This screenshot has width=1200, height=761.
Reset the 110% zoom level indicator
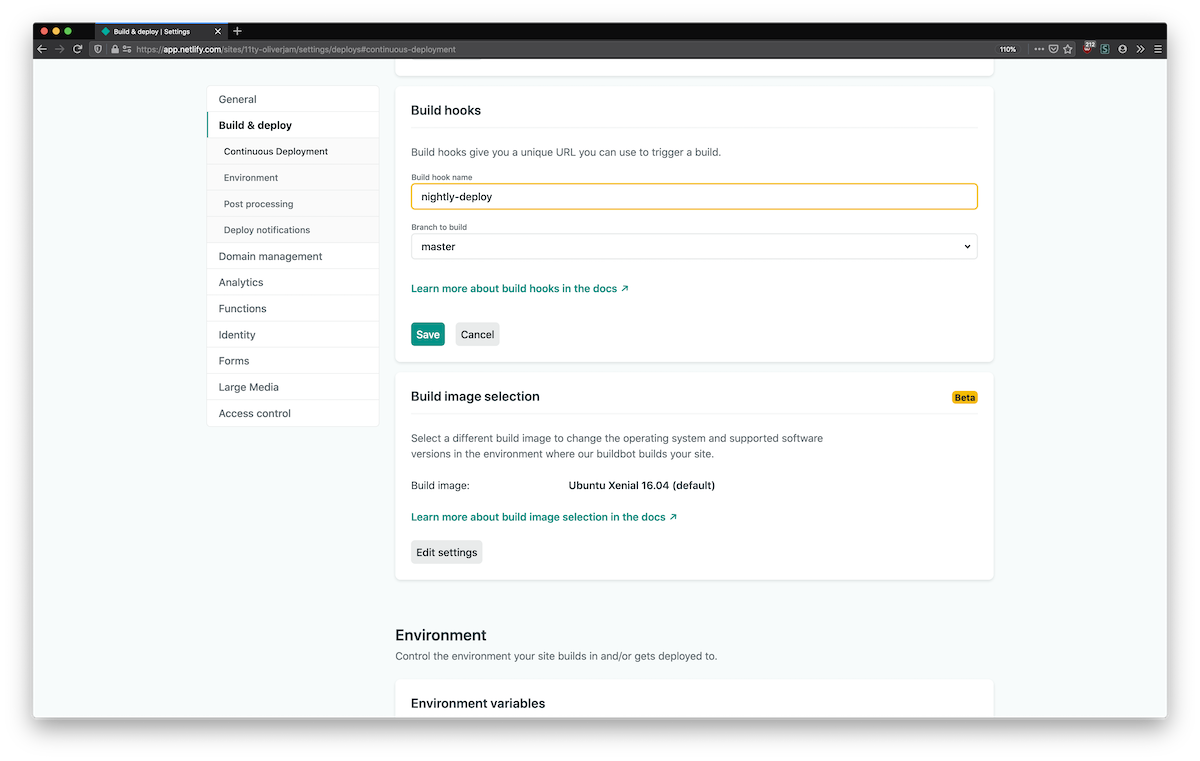point(1007,49)
